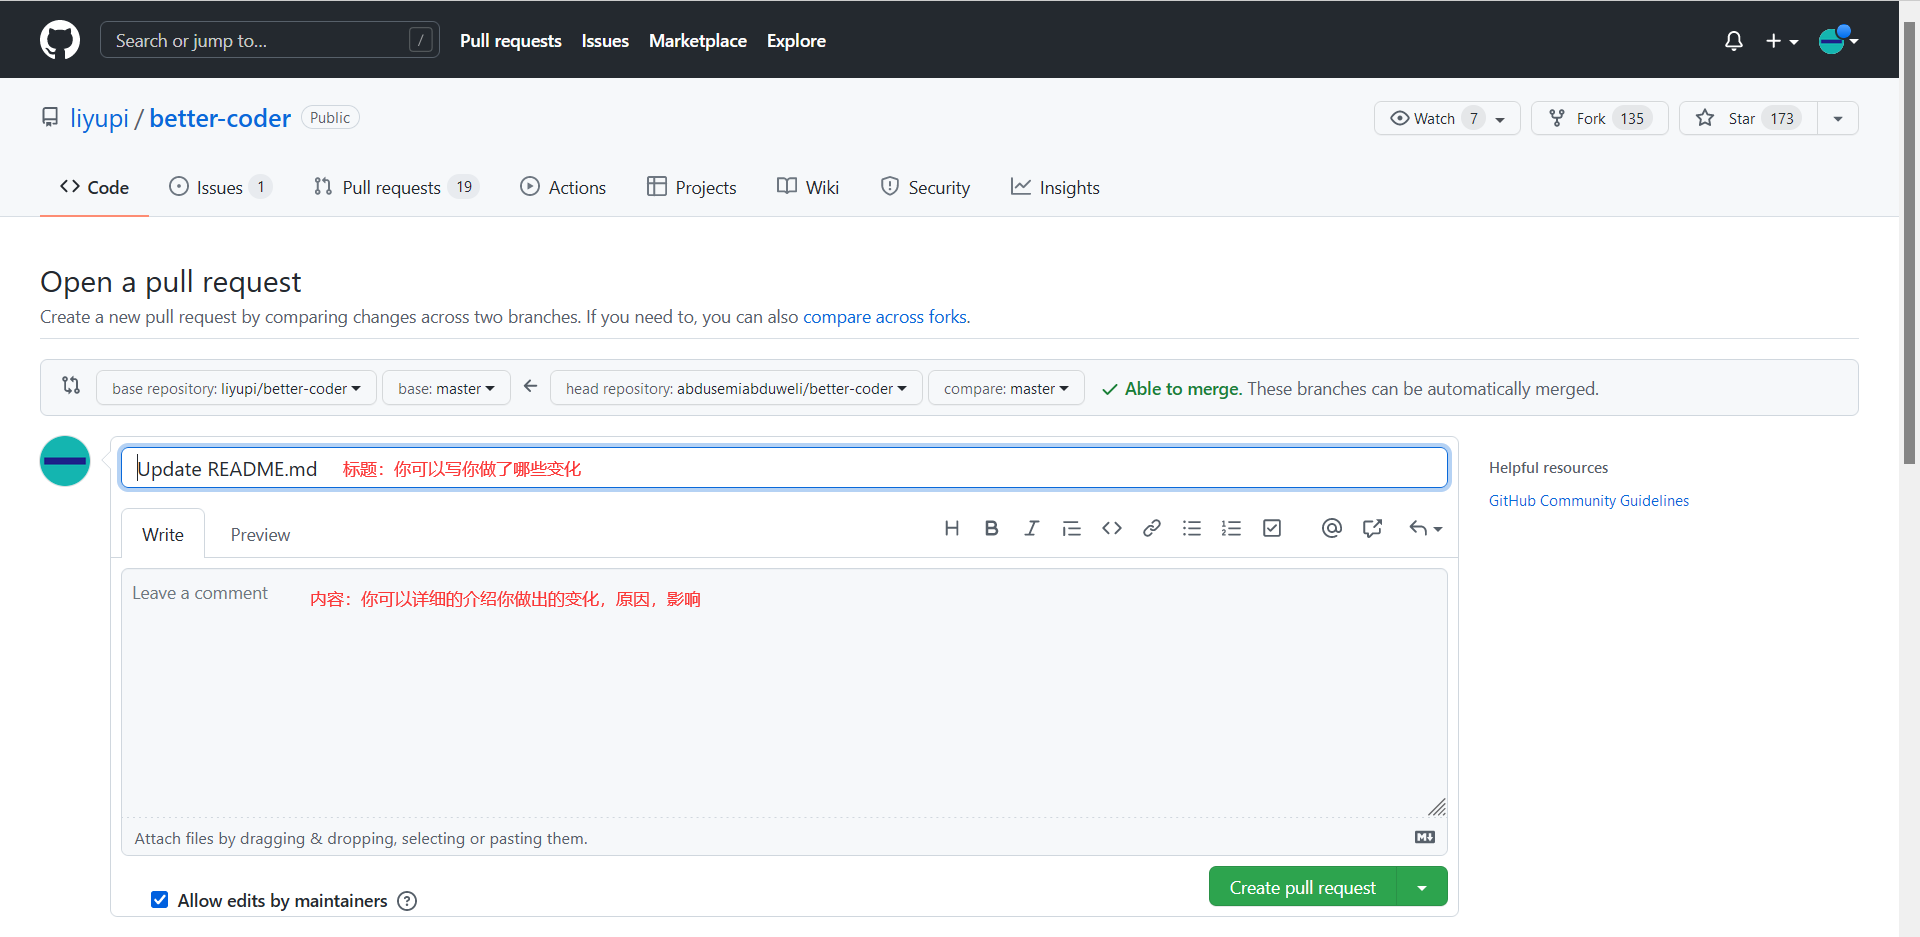Click the left arrow between base and head
The height and width of the screenshot is (937, 1920).
coord(530,386)
